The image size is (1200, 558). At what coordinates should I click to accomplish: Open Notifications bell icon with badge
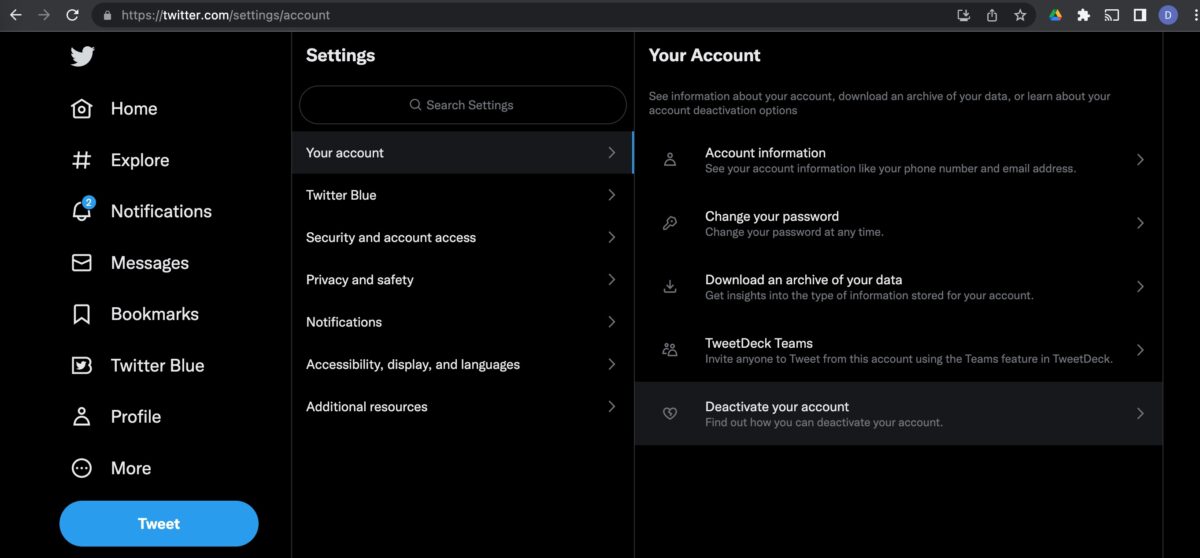point(82,210)
